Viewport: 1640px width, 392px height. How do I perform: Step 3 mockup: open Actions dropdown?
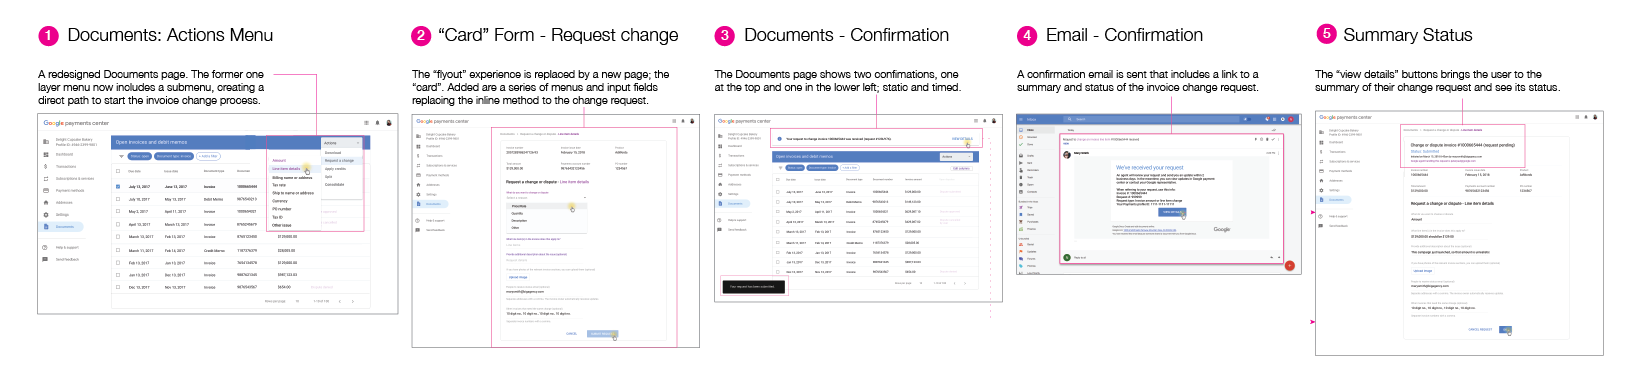(x=957, y=157)
